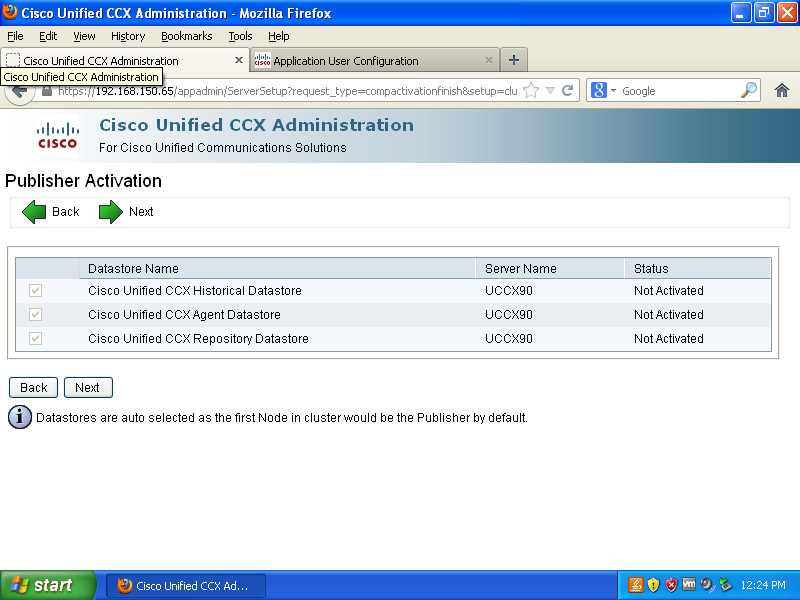This screenshot has height=600, width=800.
Task: Toggle Historical Datastore checkbox
Action: pyautogui.click(x=35, y=291)
